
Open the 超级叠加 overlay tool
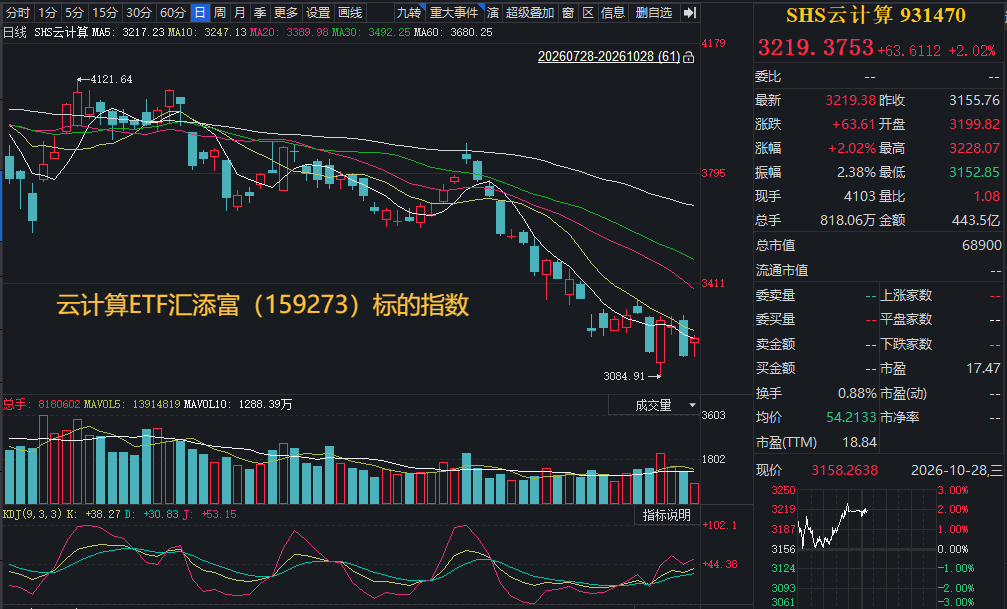530,13
